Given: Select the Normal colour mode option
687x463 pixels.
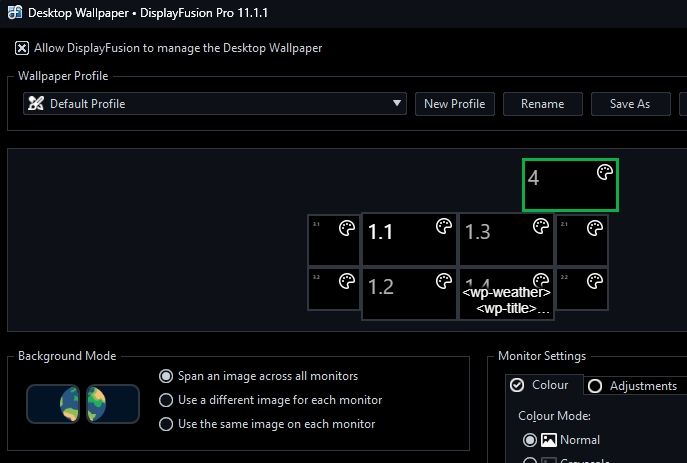Looking at the screenshot, I should 530,440.
